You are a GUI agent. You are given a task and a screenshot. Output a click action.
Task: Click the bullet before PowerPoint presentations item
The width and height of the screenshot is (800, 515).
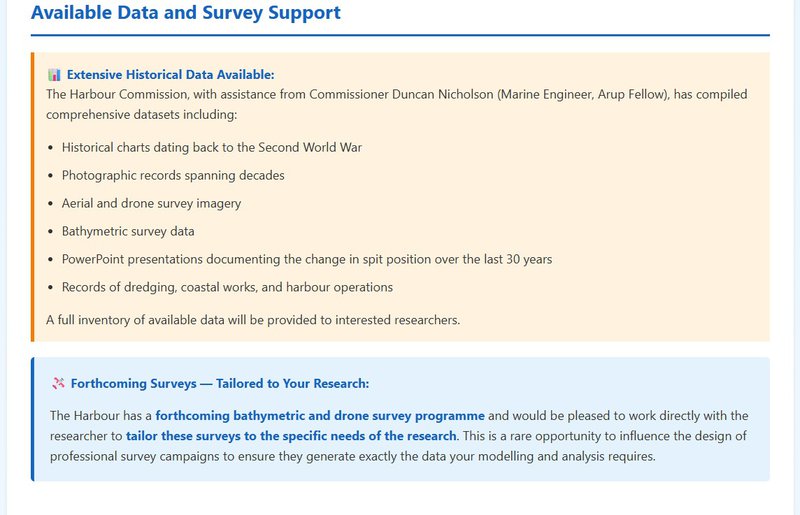point(51,260)
